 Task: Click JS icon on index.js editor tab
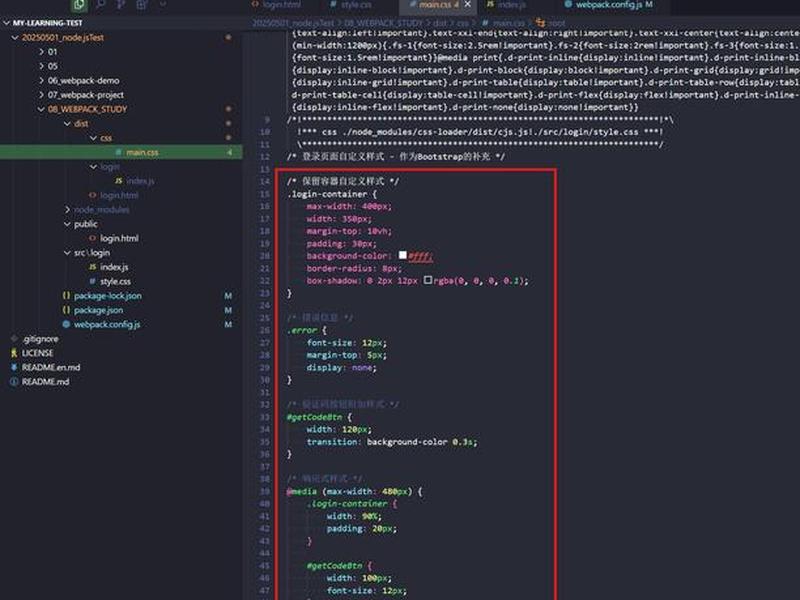click(490, 5)
